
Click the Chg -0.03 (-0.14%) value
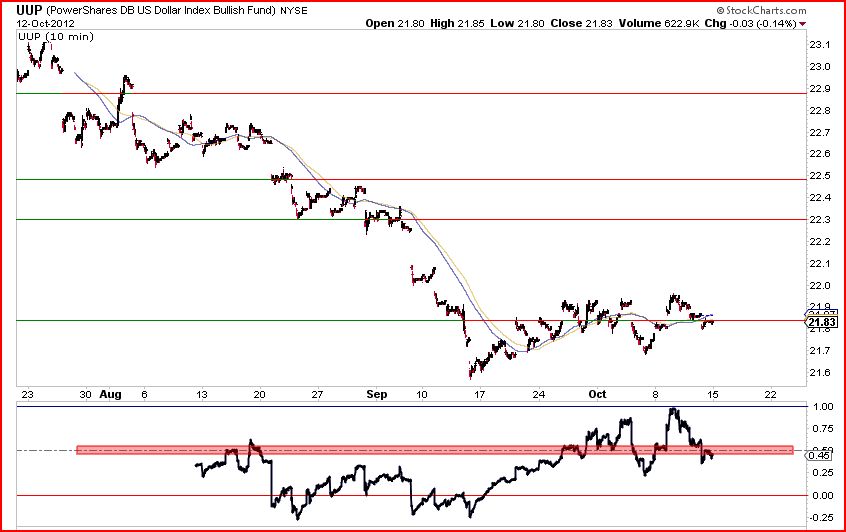[751, 23]
